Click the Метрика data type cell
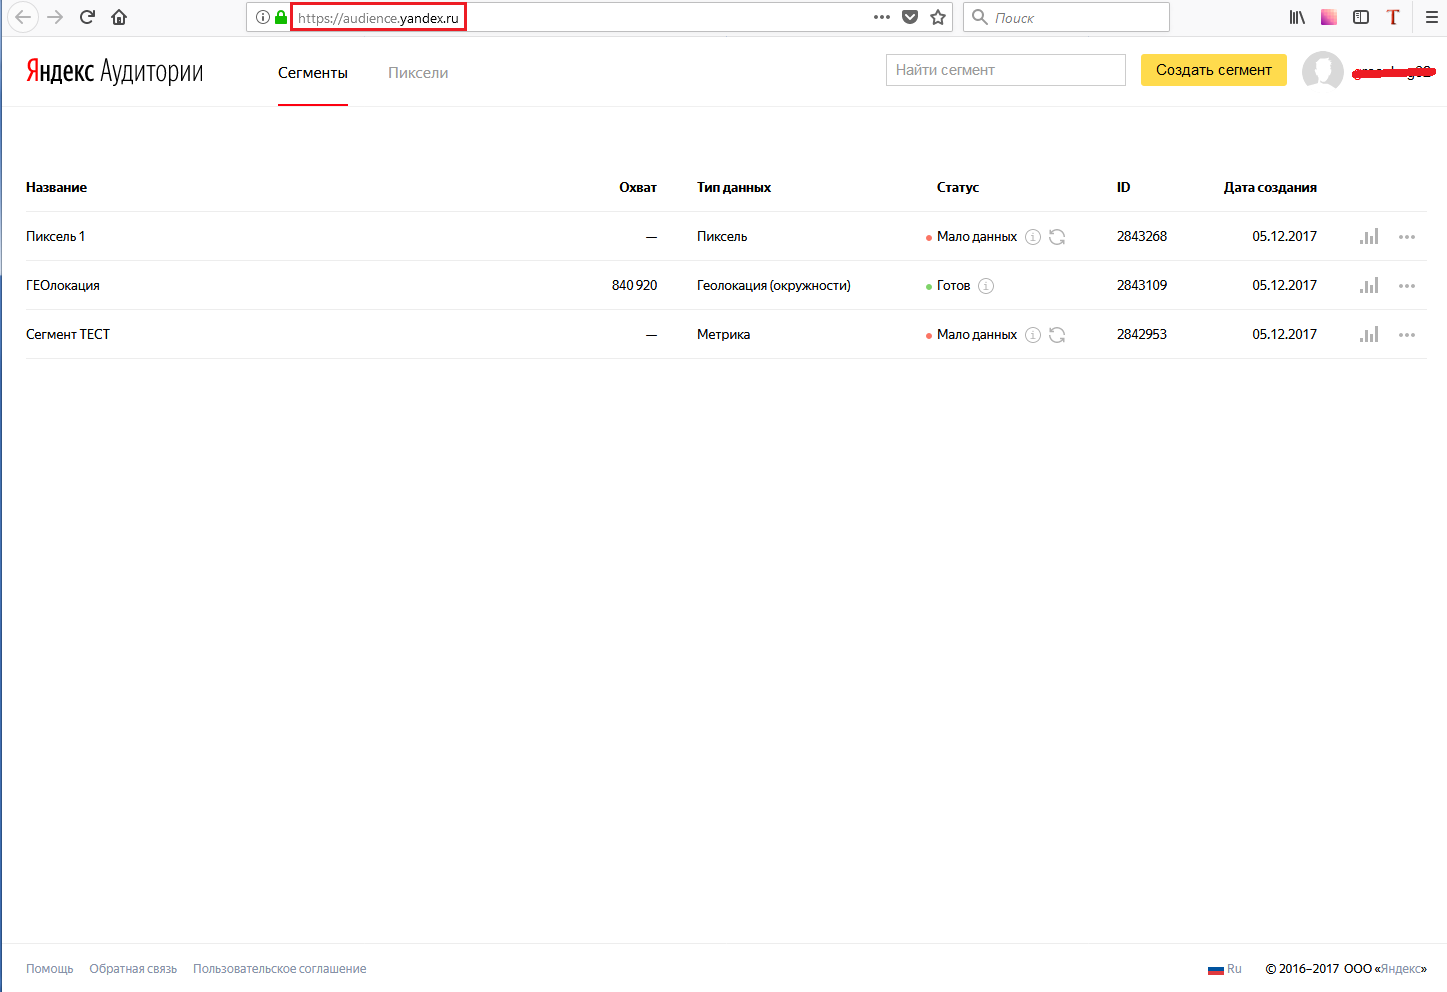The width and height of the screenshot is (1447, 992). (x=724, y=335)
